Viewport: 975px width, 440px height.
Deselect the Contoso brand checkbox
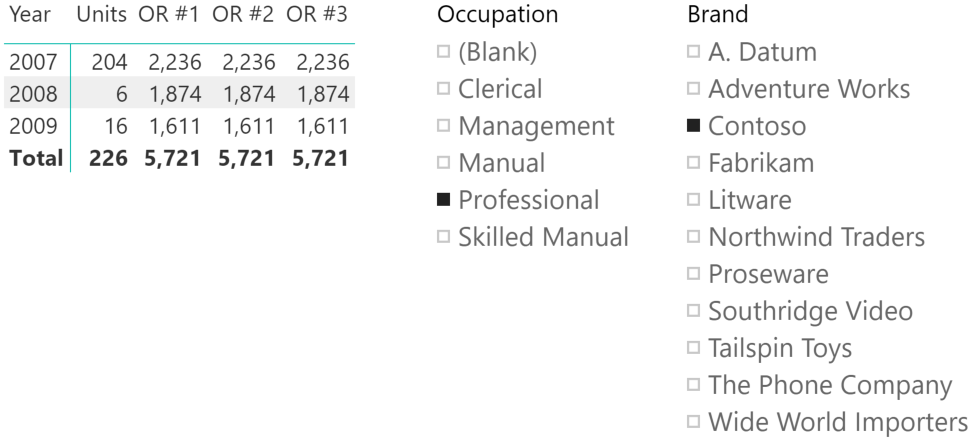point(693,126)
